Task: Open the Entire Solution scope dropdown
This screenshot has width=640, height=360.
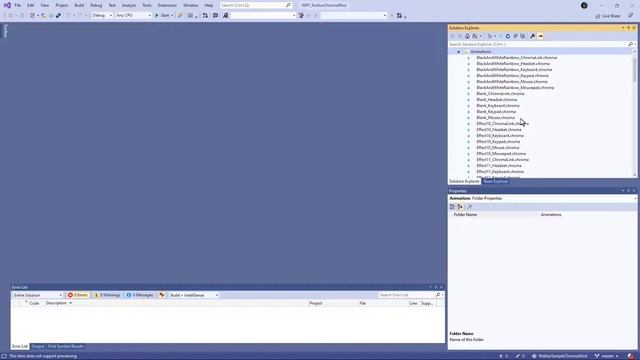Action: pyautogui.click(x=37, y=295)
